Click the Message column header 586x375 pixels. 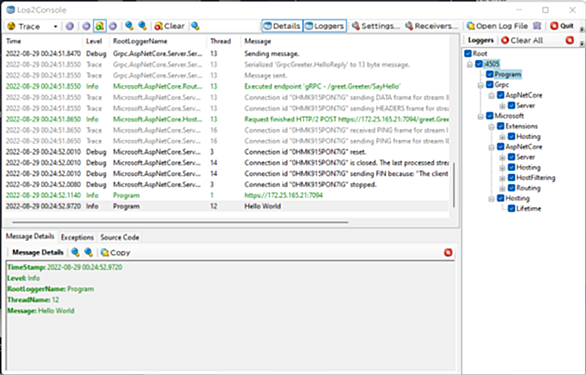[346, 41]
